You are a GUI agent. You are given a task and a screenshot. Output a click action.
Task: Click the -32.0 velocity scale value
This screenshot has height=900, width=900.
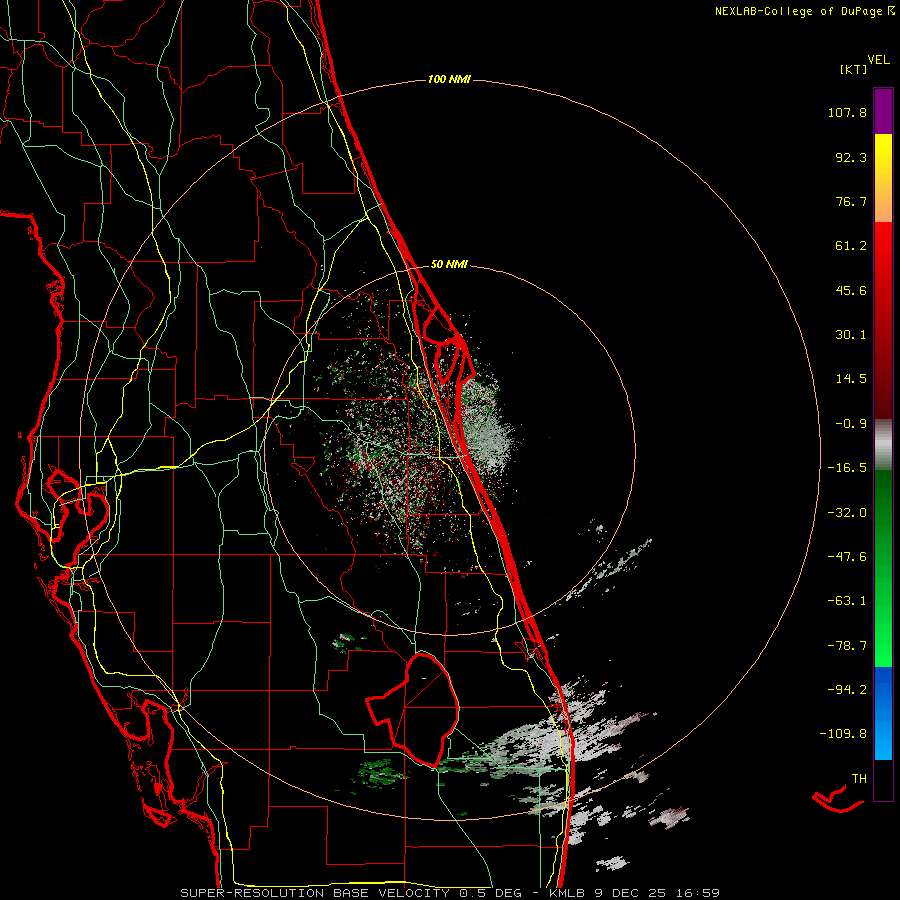(x=847, y=513)
